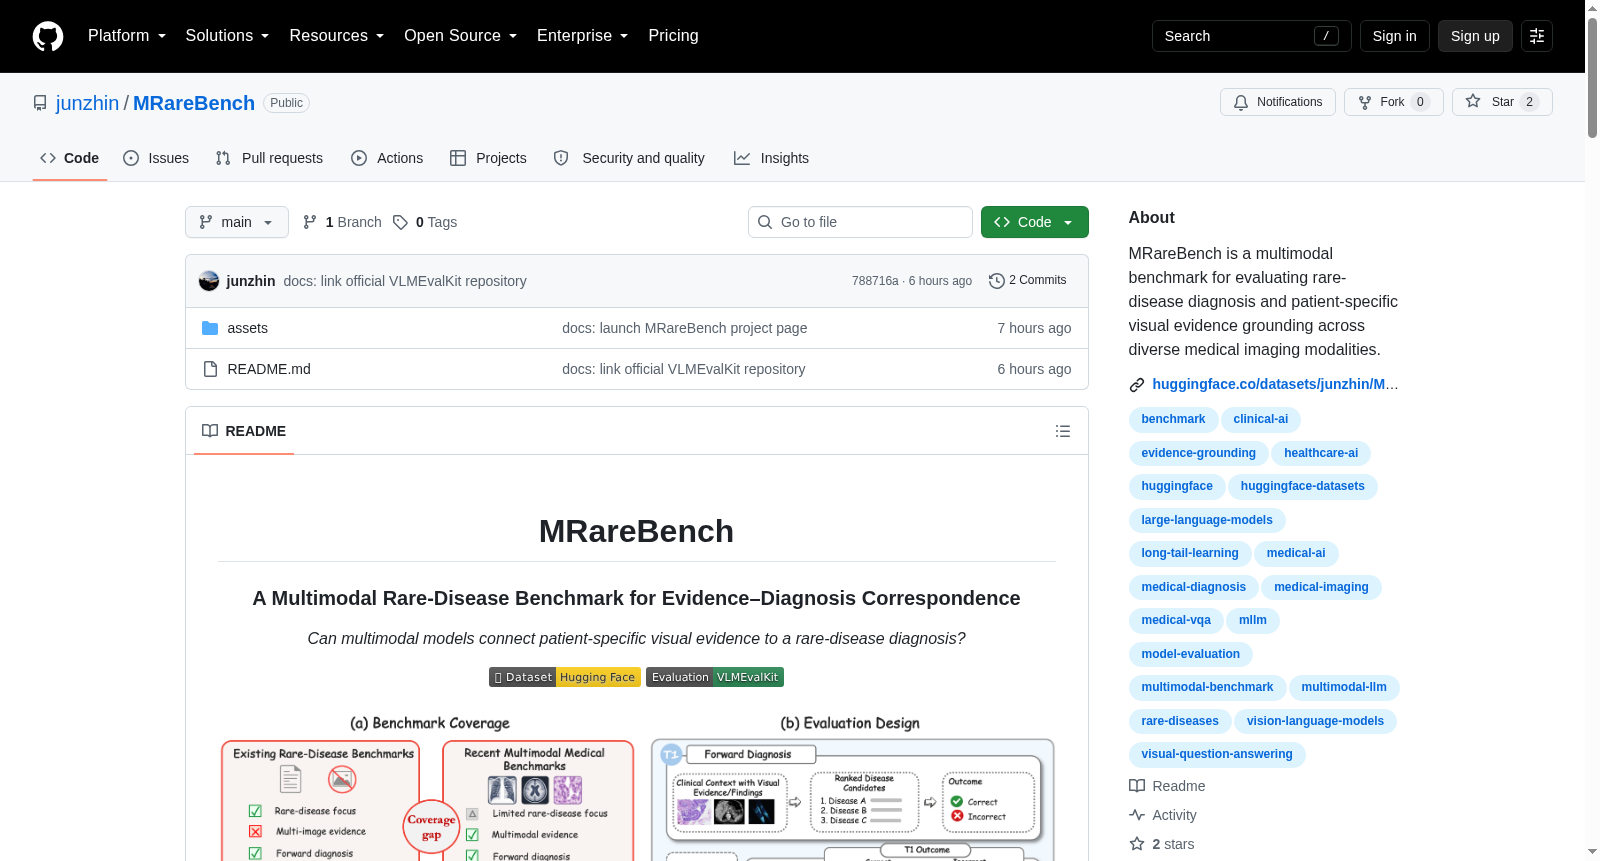
Task: Open the 2 Commits history link
Action: (x=1027, y=280)
